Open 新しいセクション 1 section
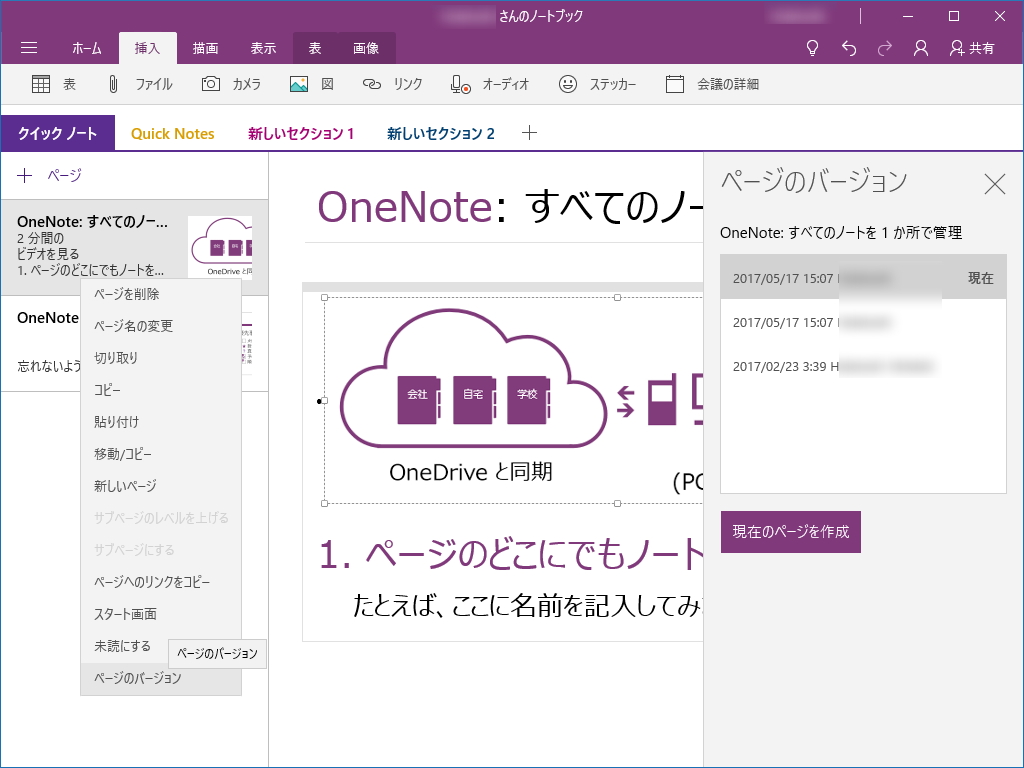This screenshot has height=768, width=1024. (300, 133)
